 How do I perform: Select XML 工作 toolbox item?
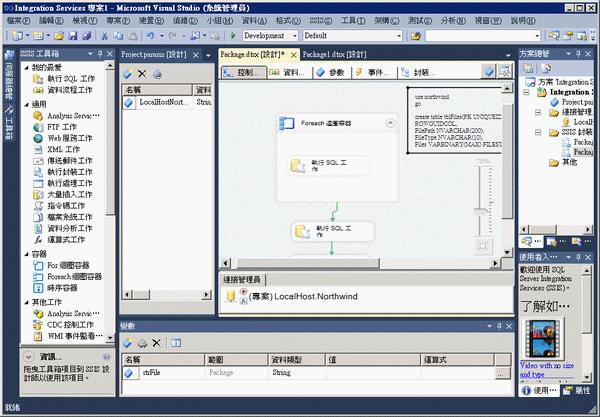[x=57, y=150]
